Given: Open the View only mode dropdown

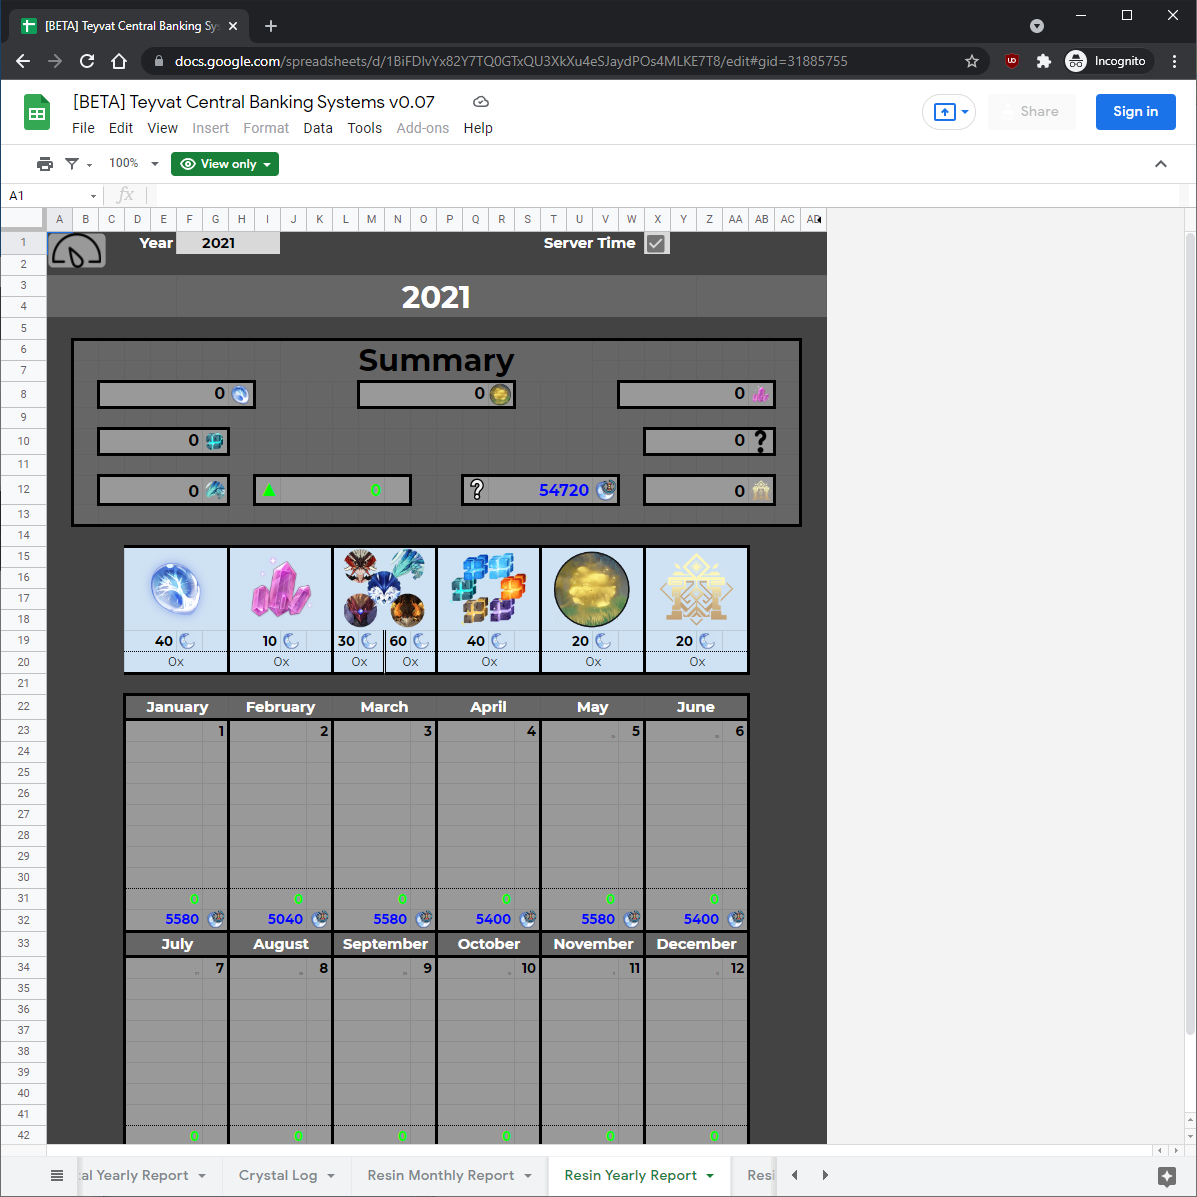Looking at the screenshot, I should 225,164.
